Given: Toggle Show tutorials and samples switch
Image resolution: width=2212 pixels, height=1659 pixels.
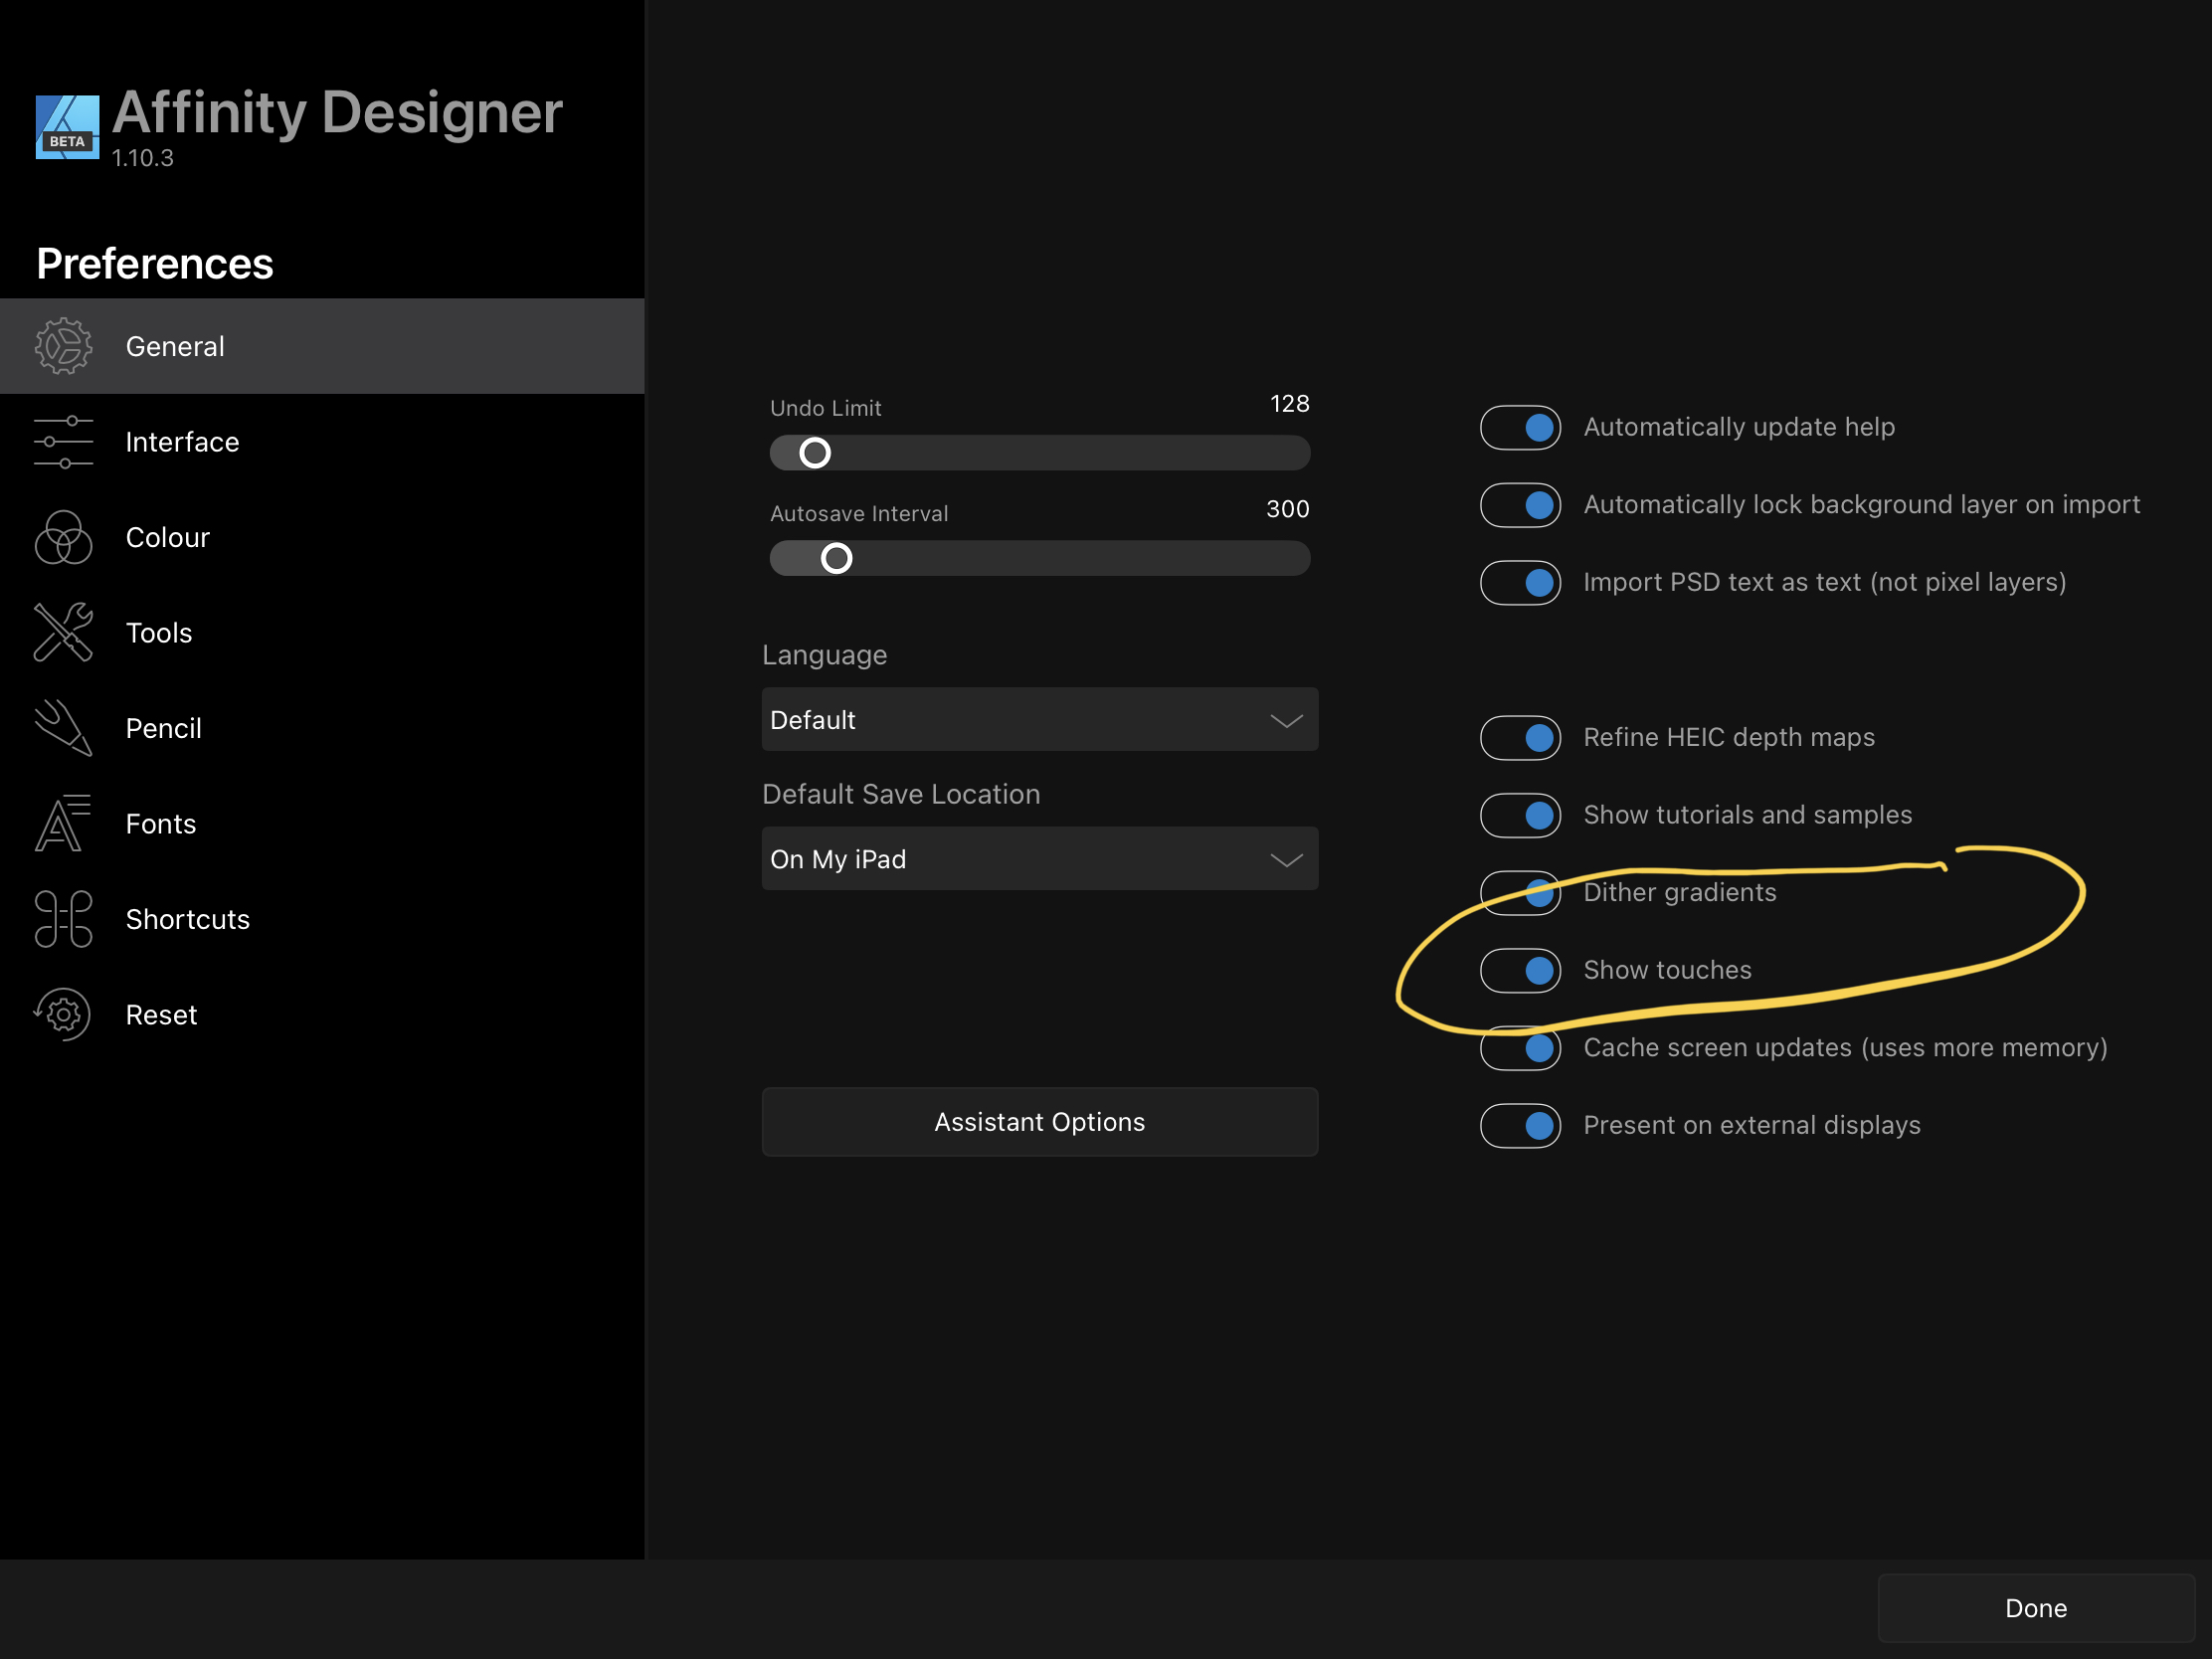Looking at the screenshot, I should [1520, 815].
